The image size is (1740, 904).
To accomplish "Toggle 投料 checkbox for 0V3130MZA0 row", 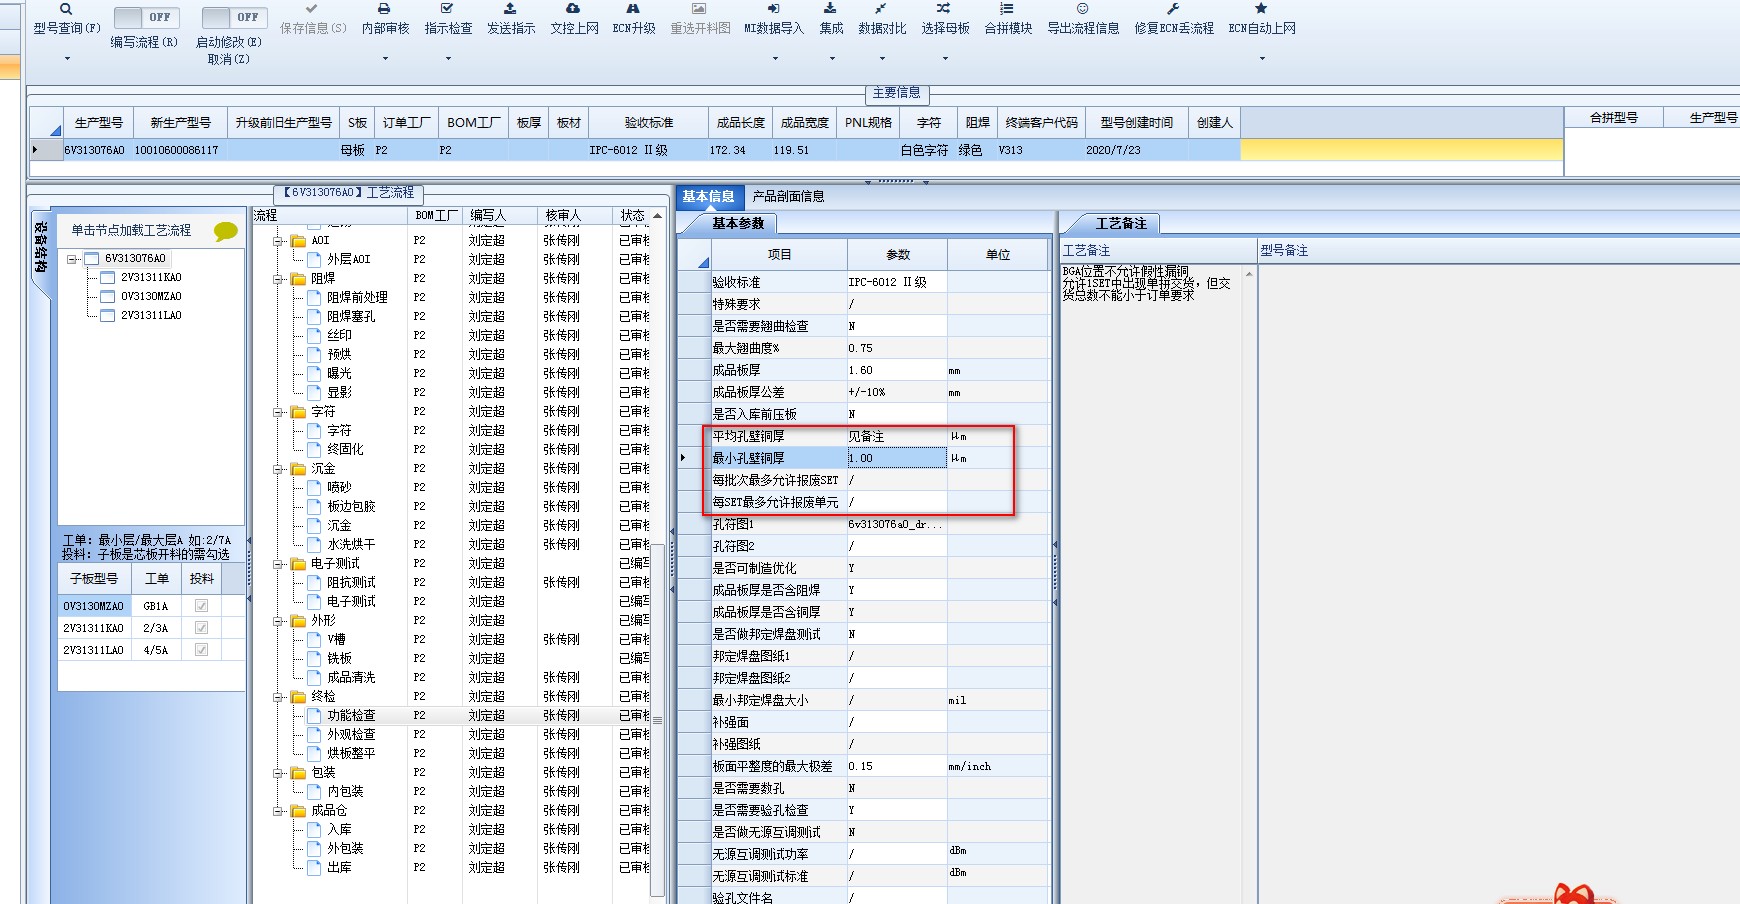I will point(202,606).
